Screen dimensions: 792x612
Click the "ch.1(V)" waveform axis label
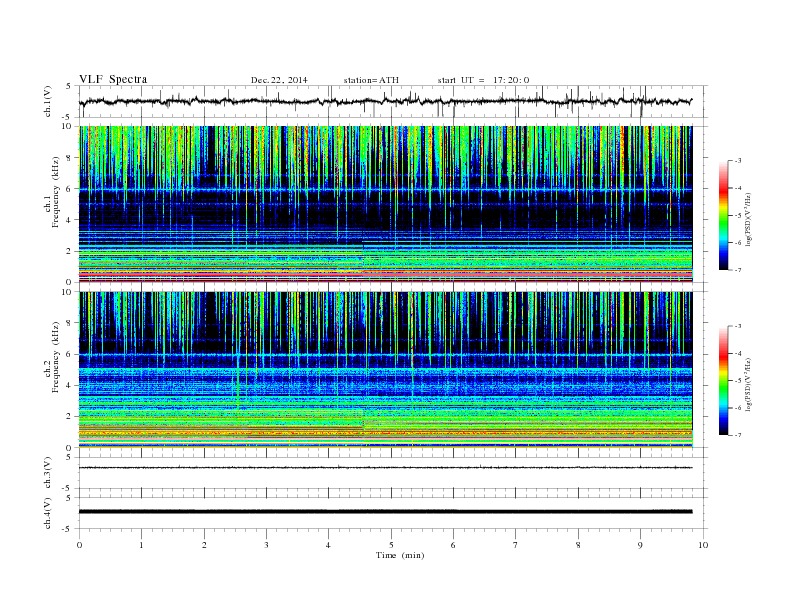pyautogui.click(x=48, y=102)
